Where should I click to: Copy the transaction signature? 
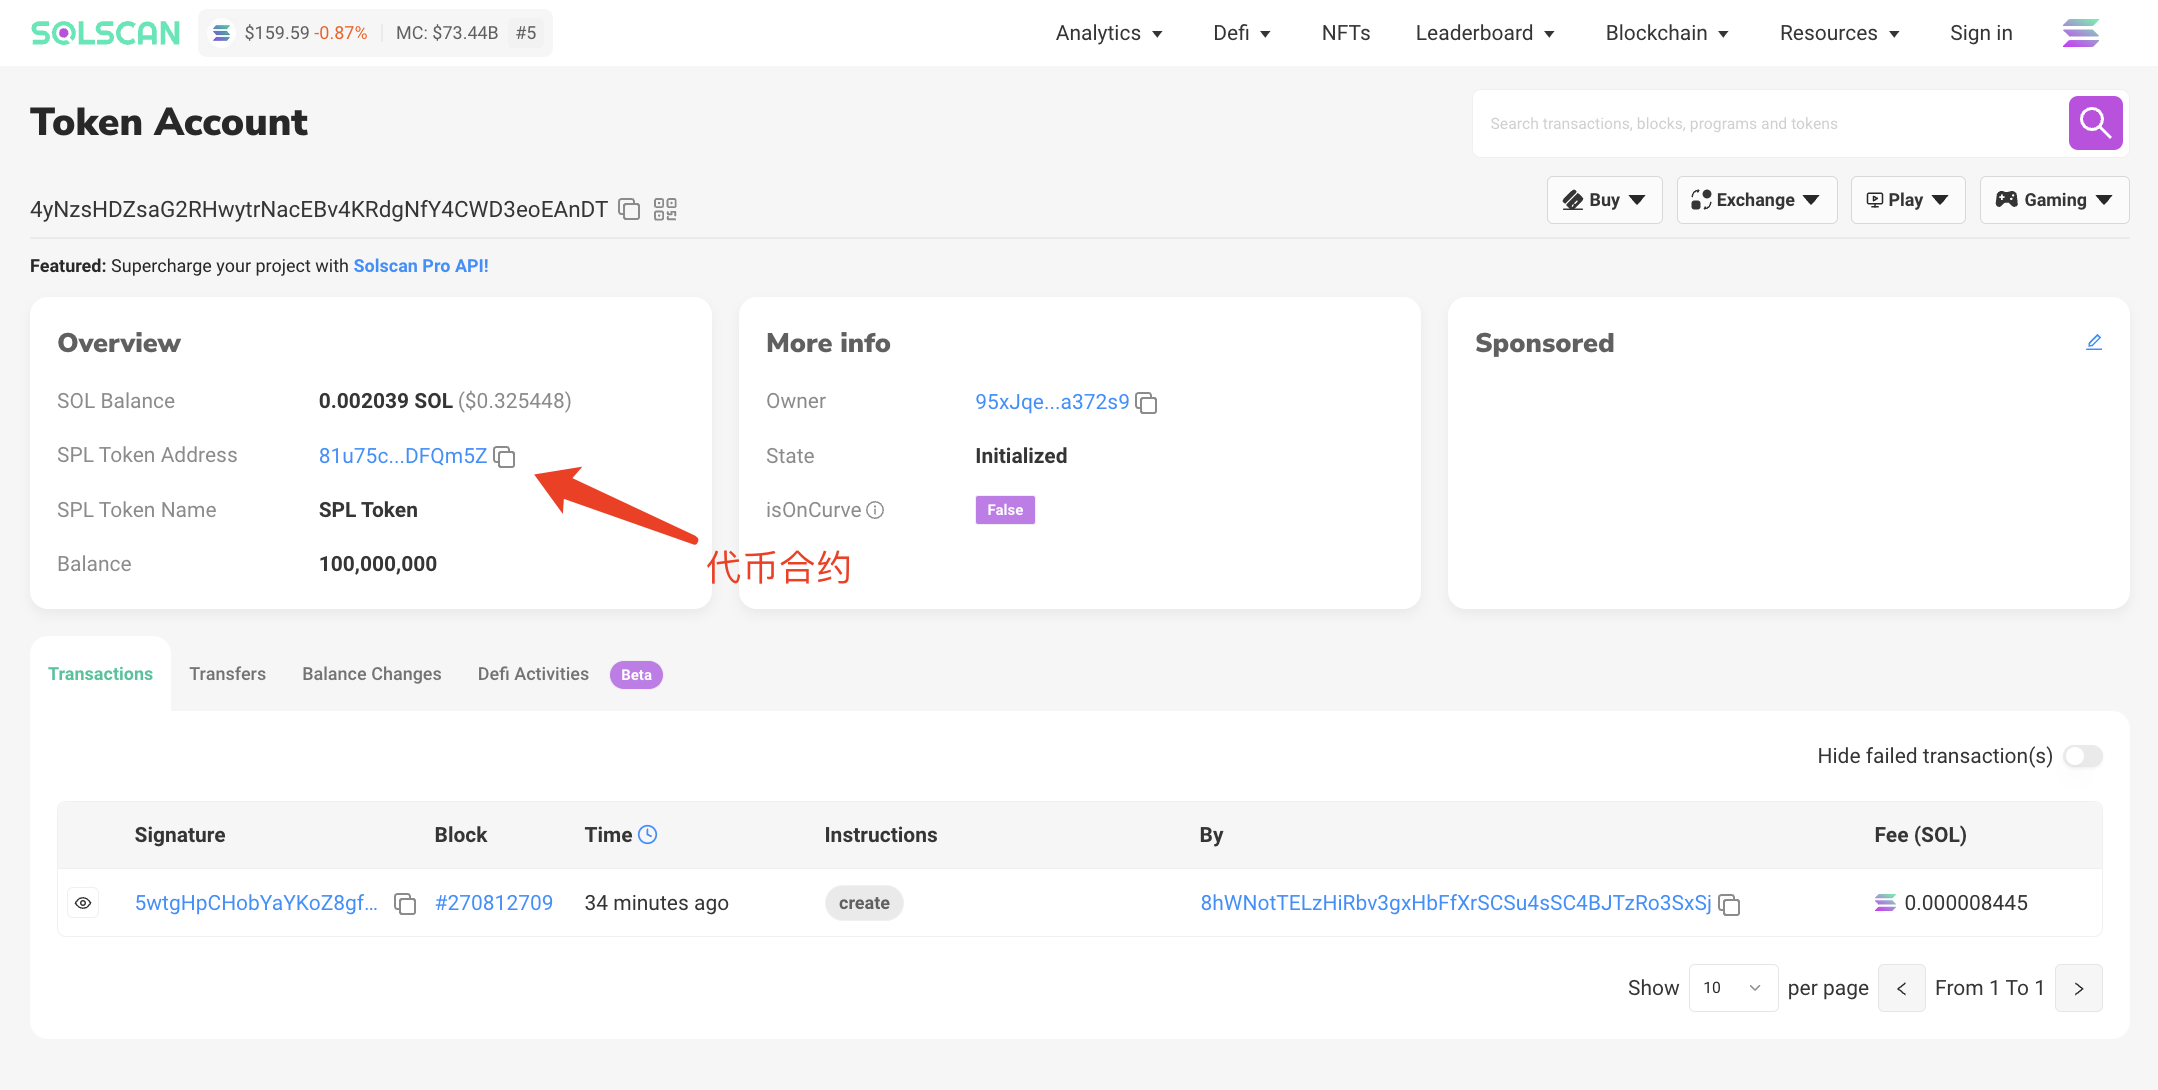pyautogui.click(x=405, y=904)
